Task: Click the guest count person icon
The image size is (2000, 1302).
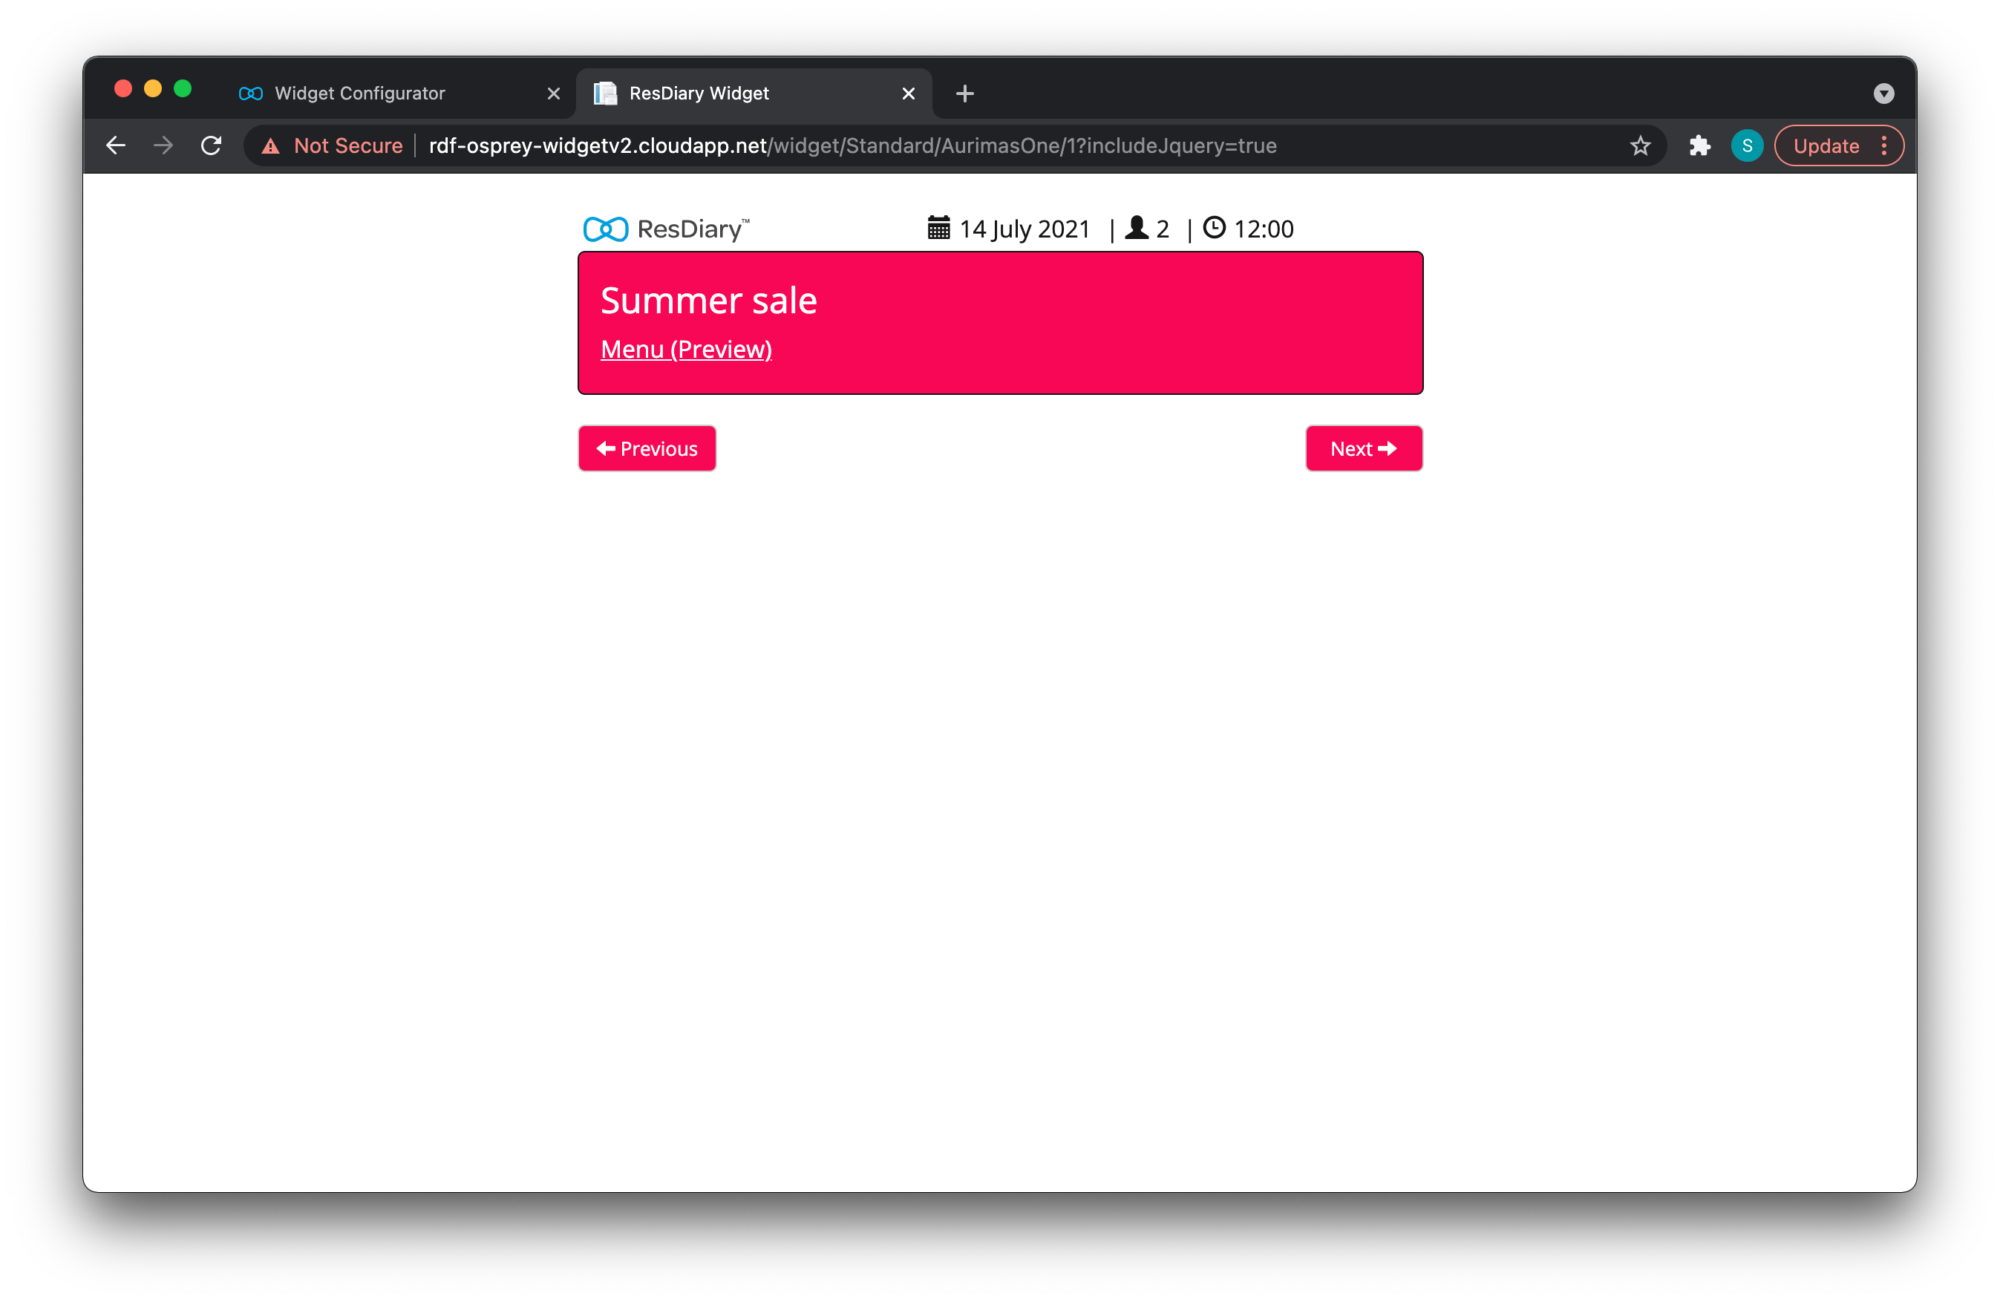Action: [1136, 228]
